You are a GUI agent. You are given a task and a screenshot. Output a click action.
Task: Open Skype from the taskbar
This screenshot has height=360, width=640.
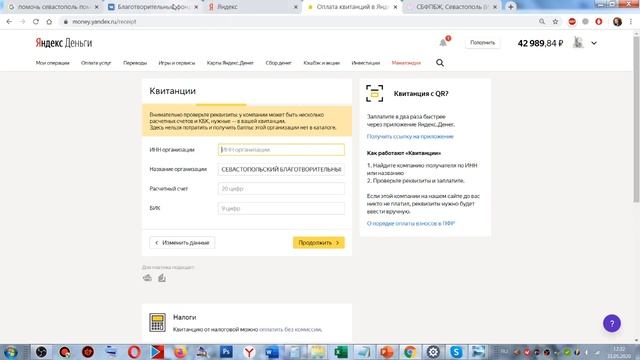pos(456,351)
